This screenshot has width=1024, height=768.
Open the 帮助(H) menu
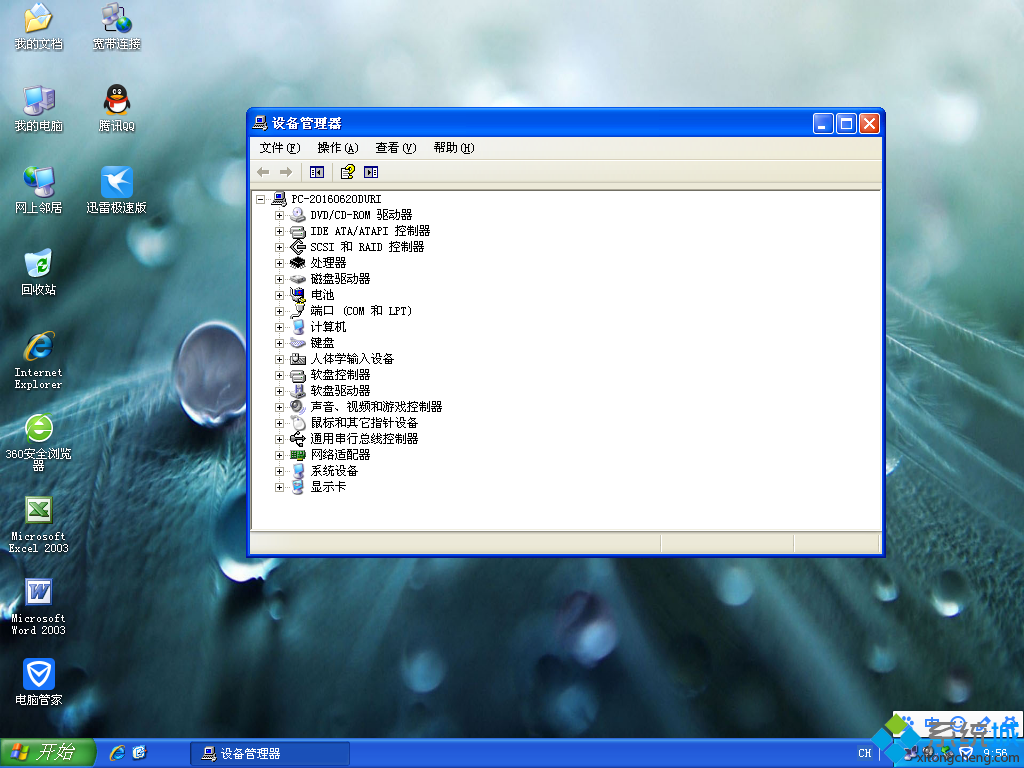point(454,148)
